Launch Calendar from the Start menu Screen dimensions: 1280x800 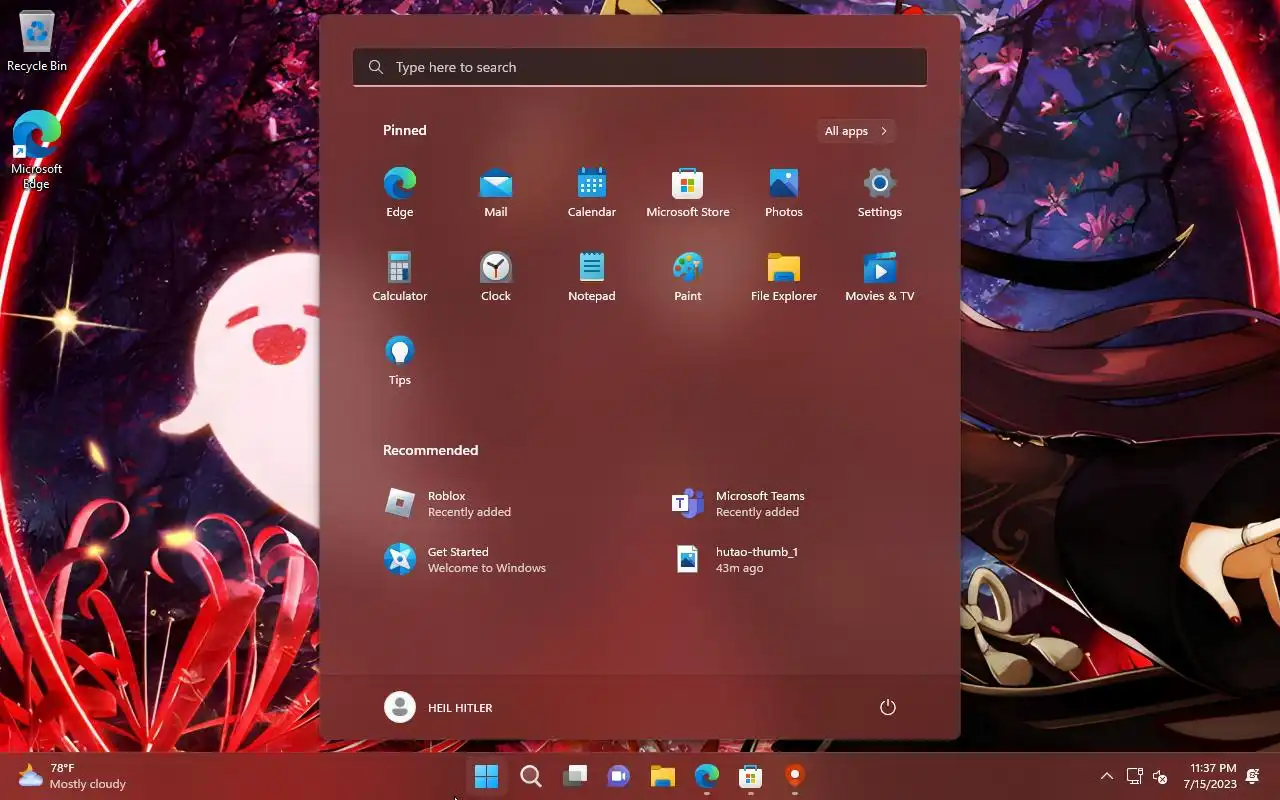[592, 193]
